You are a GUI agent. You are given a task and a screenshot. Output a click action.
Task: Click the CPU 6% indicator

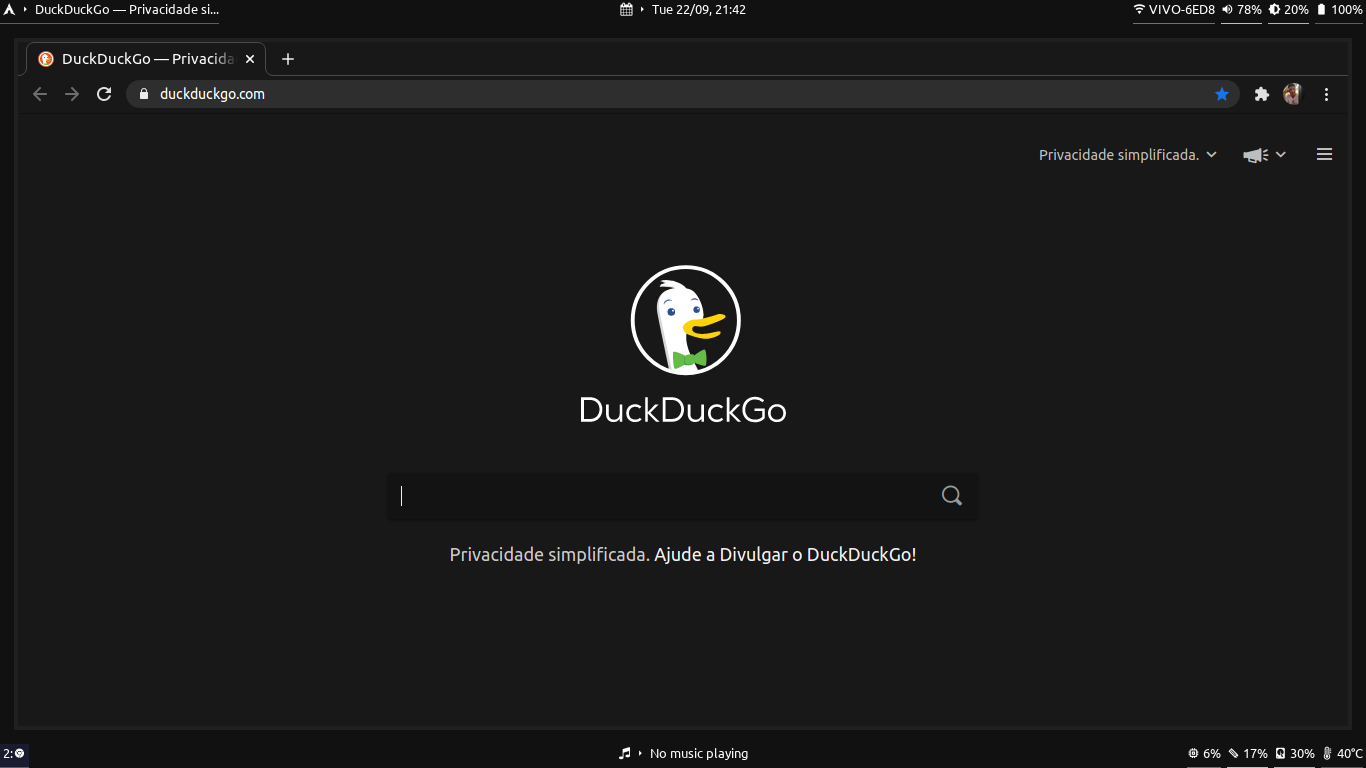1204,754
